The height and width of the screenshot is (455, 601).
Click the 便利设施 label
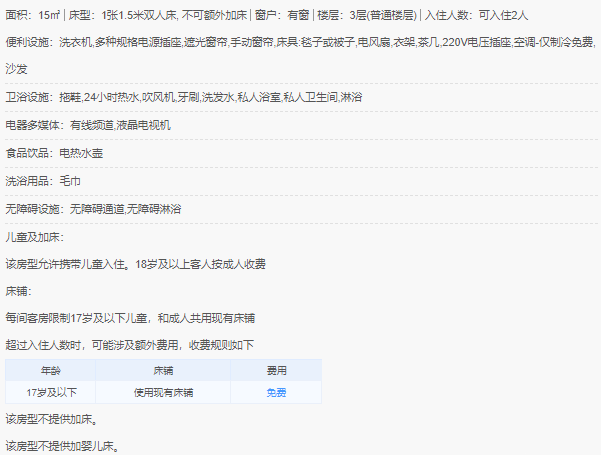click(x=27, y=42)
